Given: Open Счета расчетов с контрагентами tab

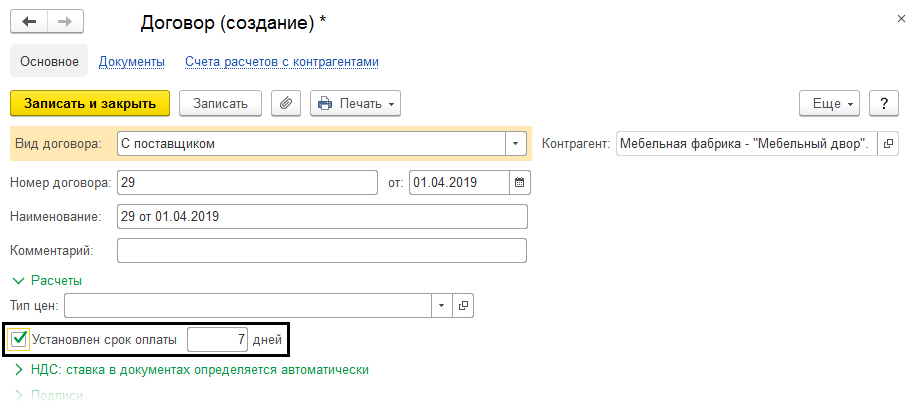Looking at the screenshot, I should coord(281,62).
